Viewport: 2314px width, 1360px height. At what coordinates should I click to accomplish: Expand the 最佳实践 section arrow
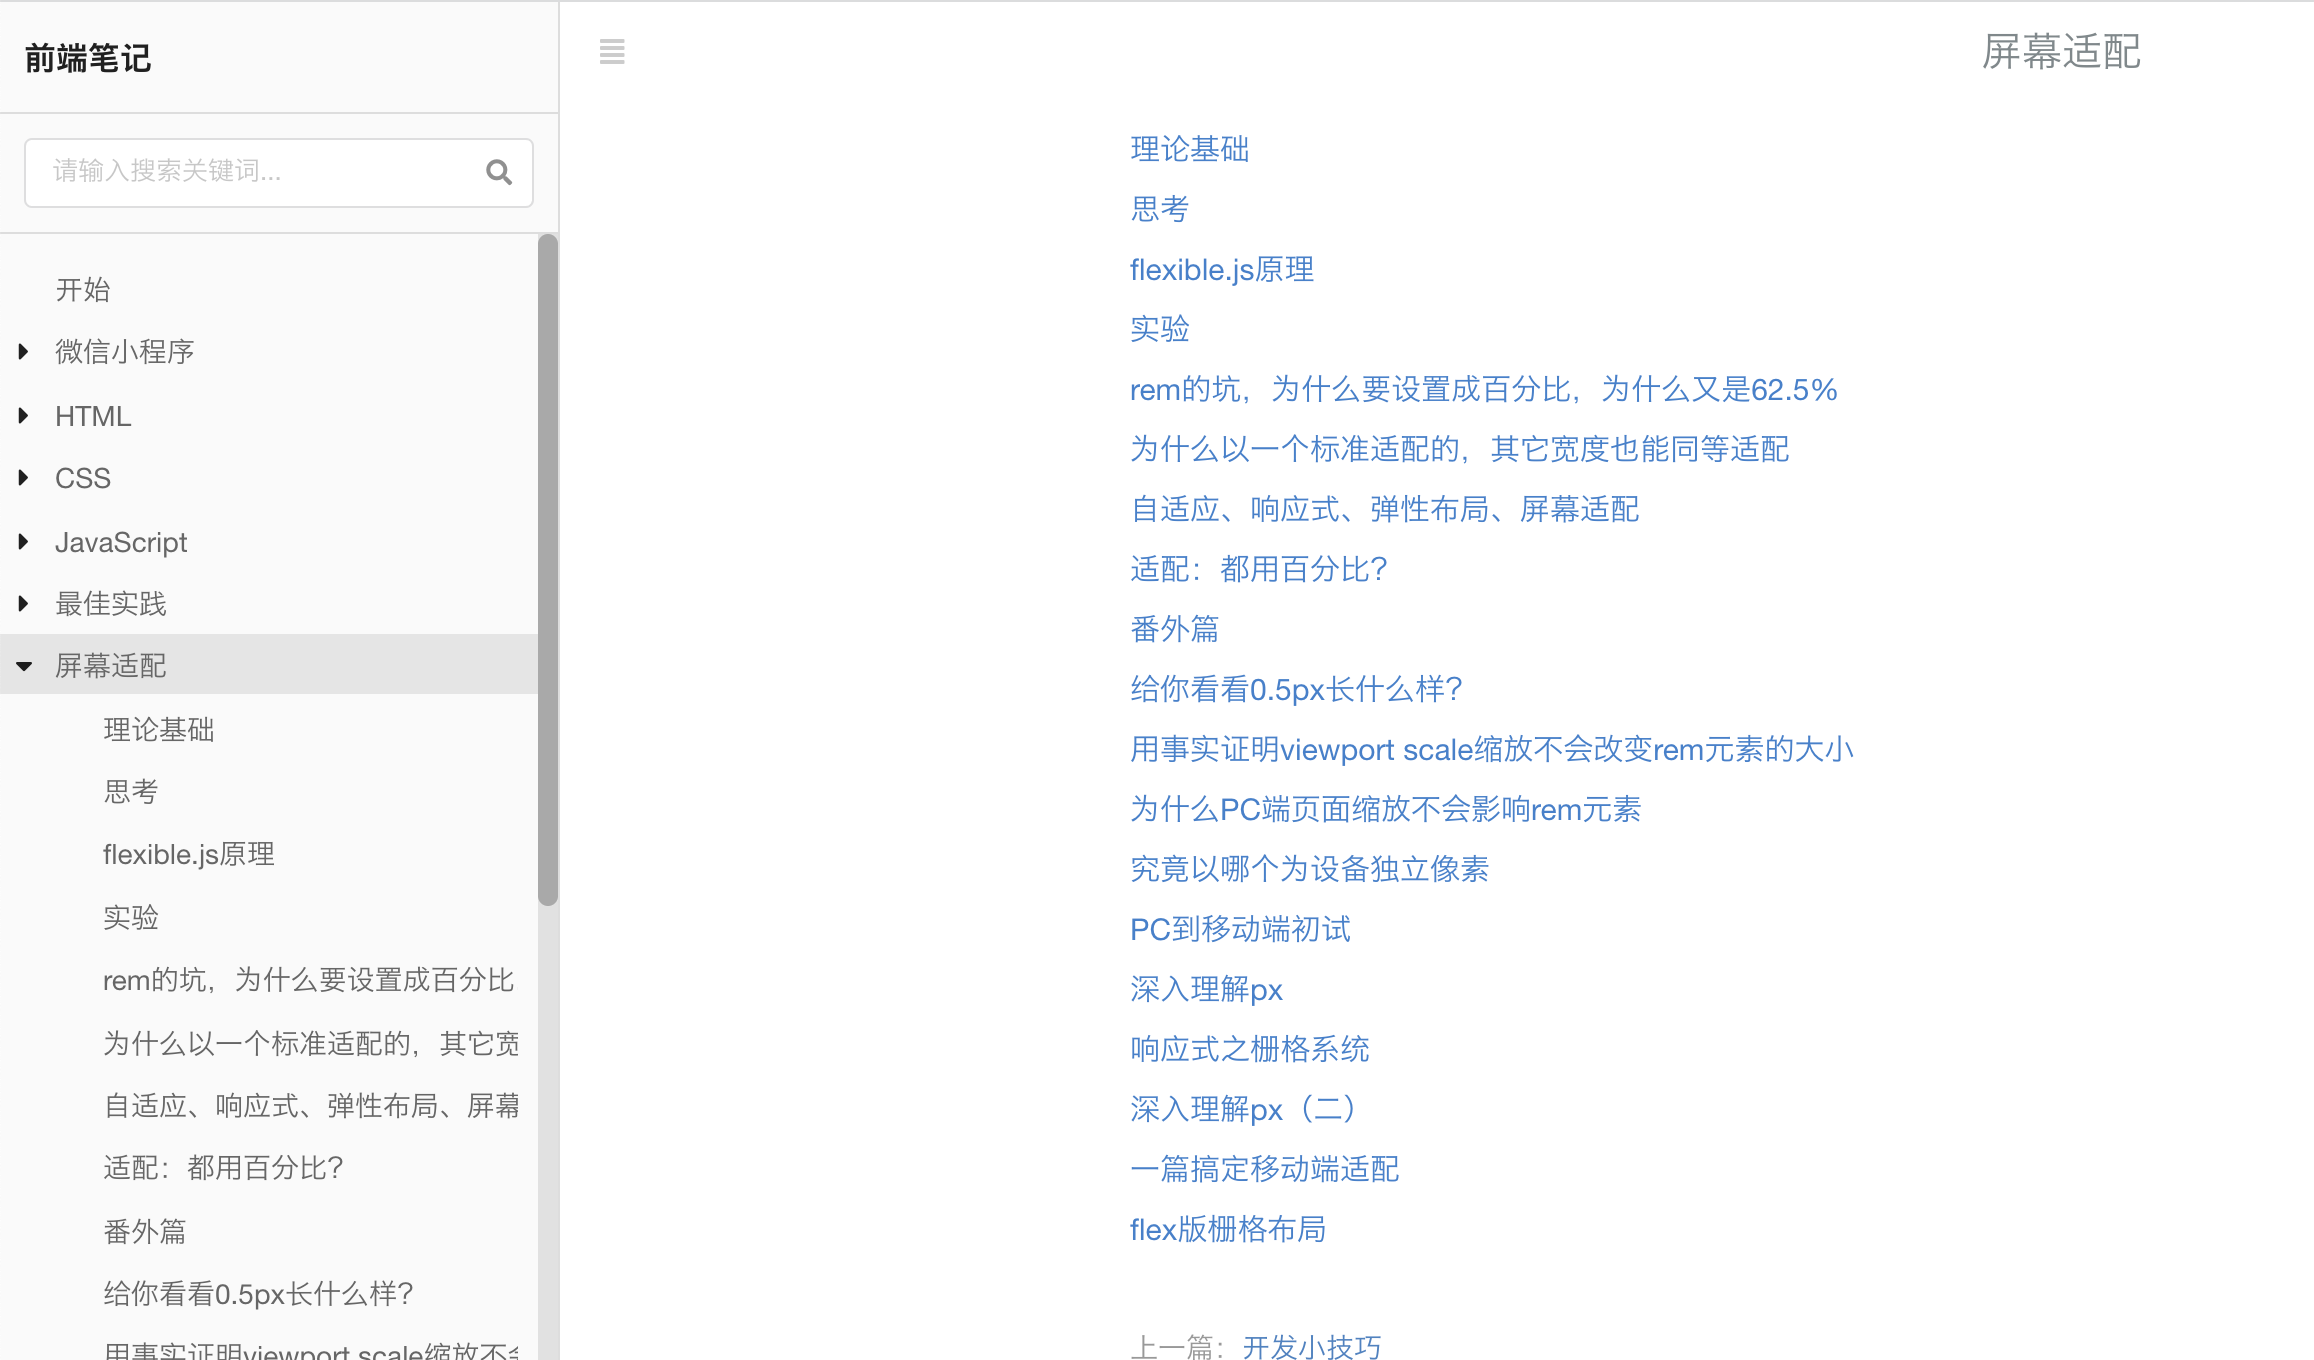(x=24, y=603)
